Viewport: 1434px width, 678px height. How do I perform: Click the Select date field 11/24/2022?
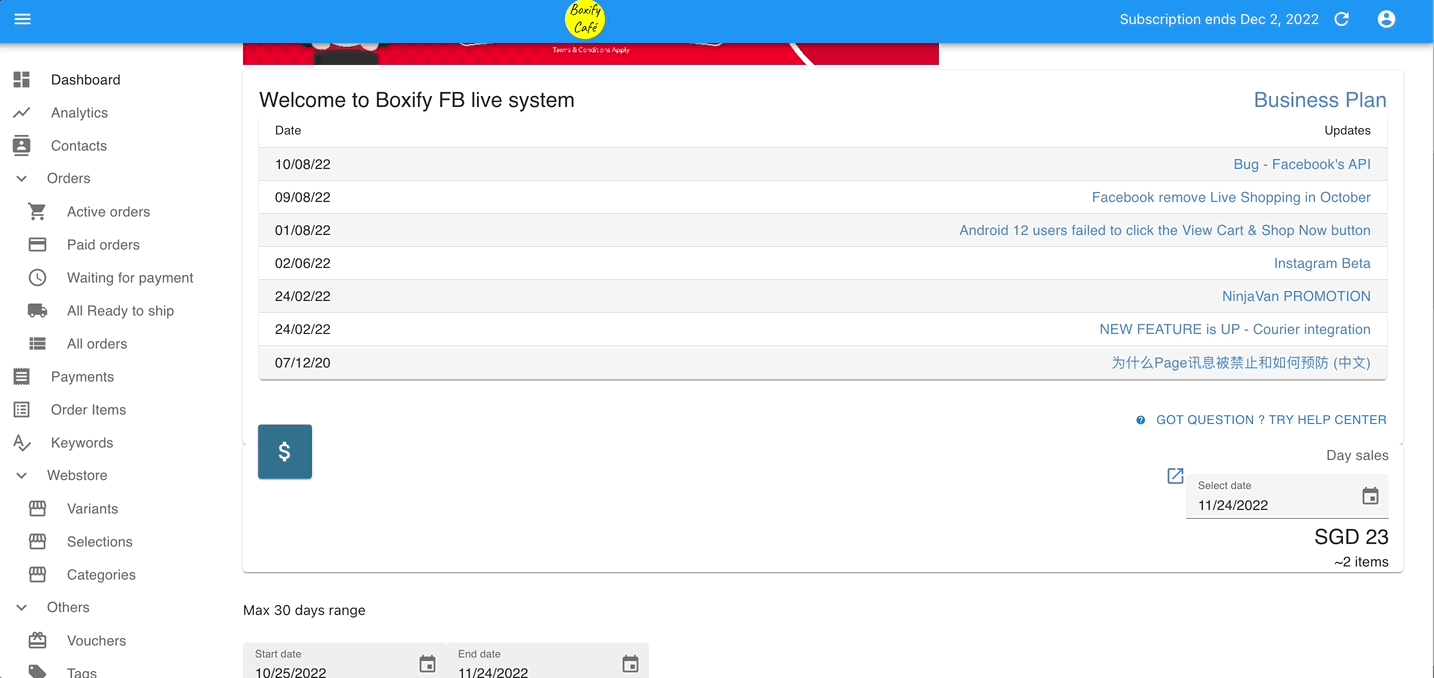point(1287,496)
